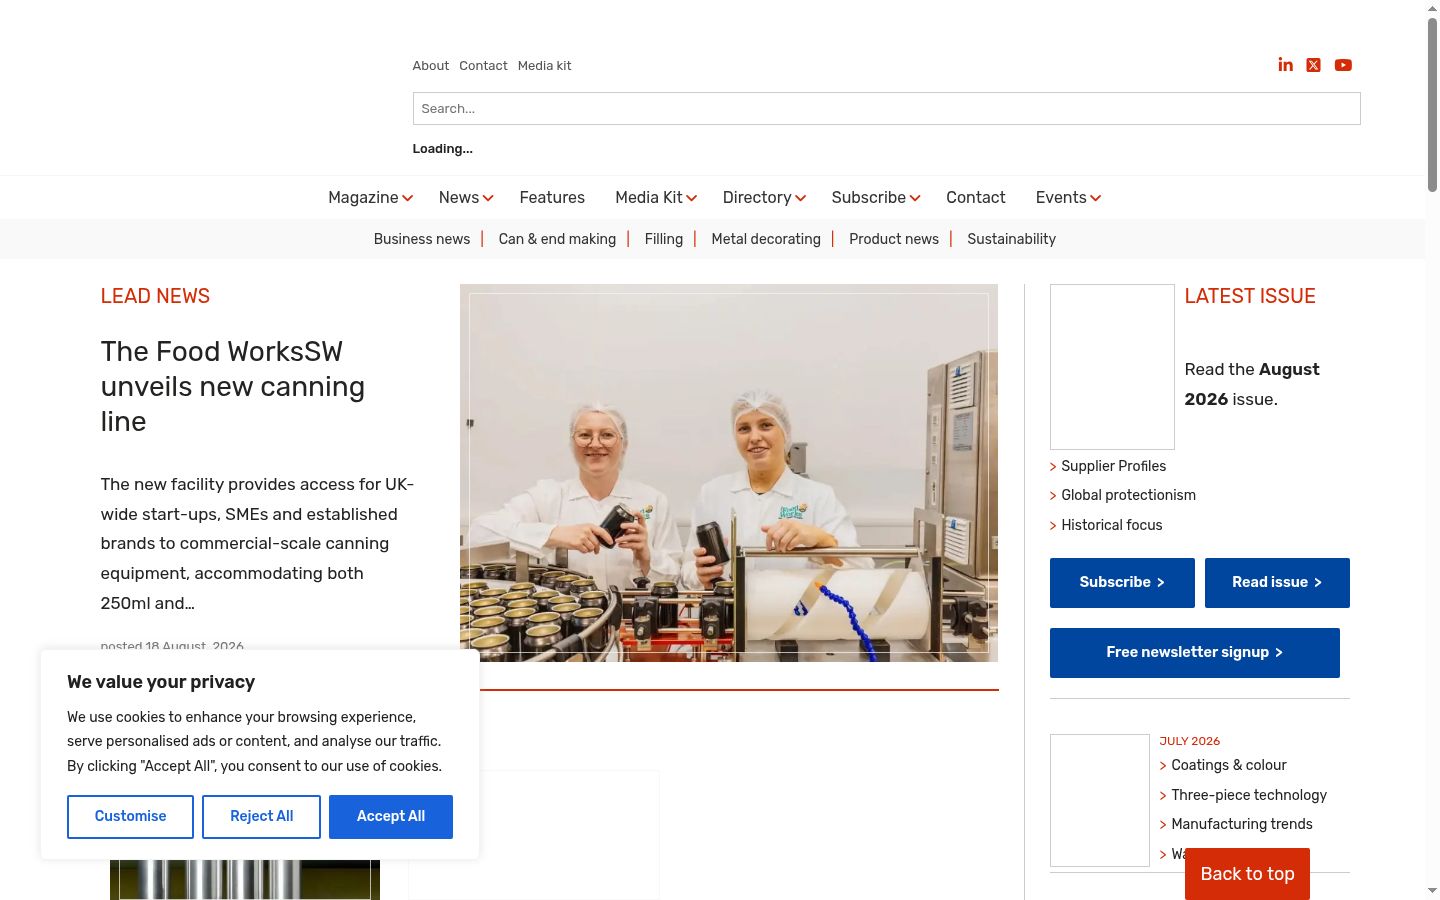Open the August 2026 latest issue cover
1440x900 pixels.
coord(1112,367)
